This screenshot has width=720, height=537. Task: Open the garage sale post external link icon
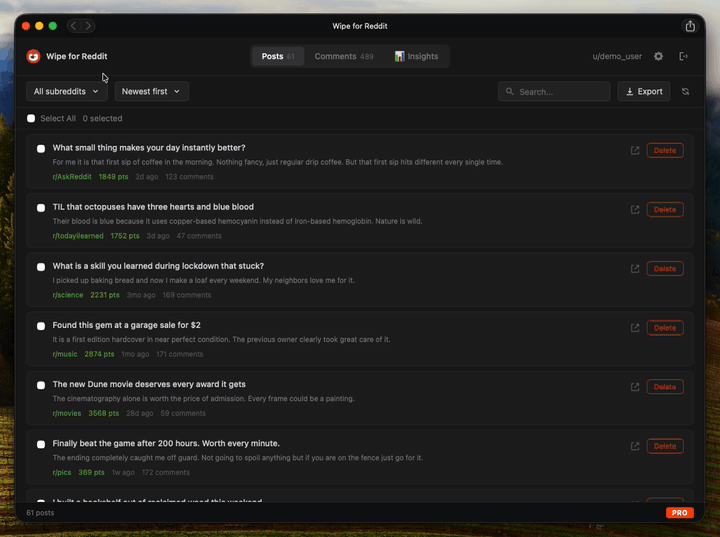coord(635,328)
